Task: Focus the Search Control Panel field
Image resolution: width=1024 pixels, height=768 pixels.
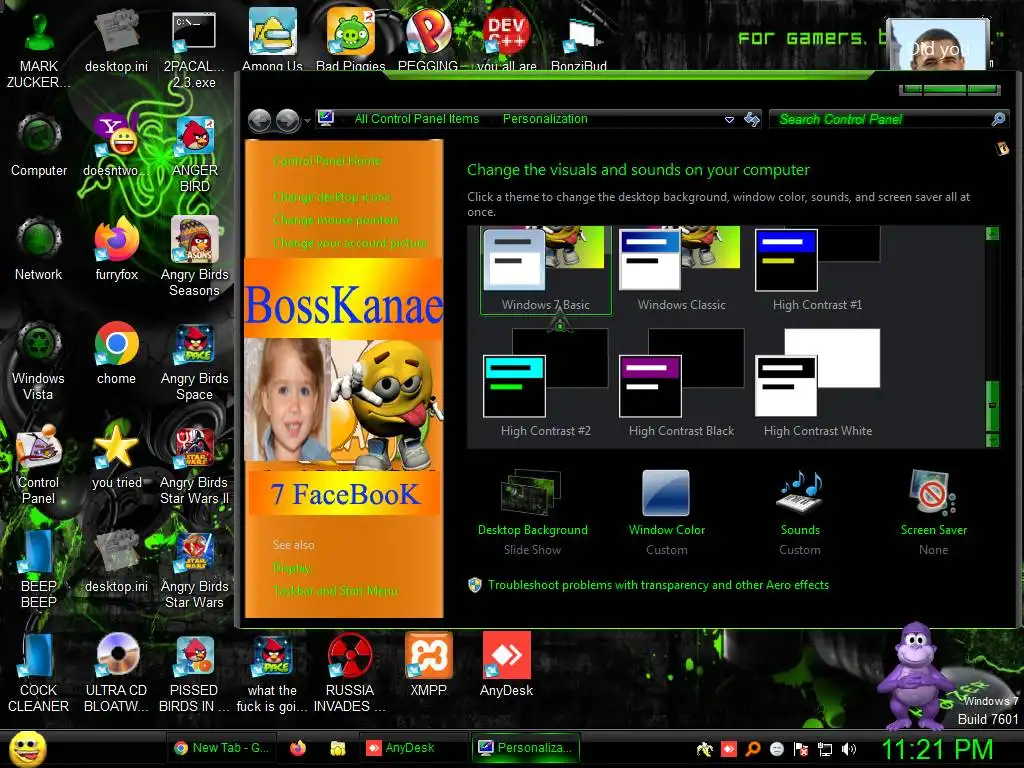Action: (x=882, y=119)
